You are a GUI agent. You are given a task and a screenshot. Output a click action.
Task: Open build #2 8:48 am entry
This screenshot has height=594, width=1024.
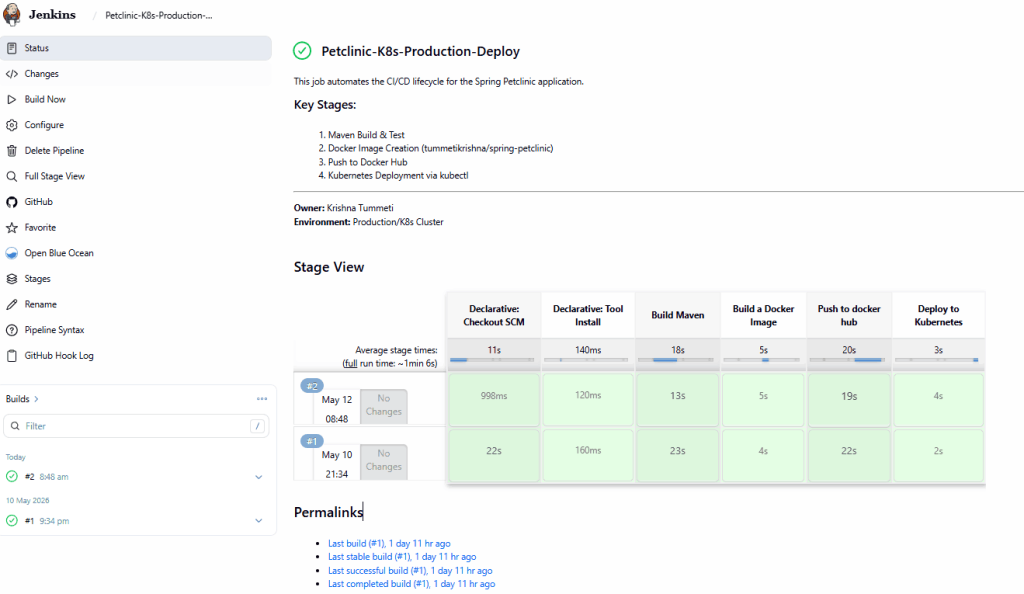coord(46,477)
